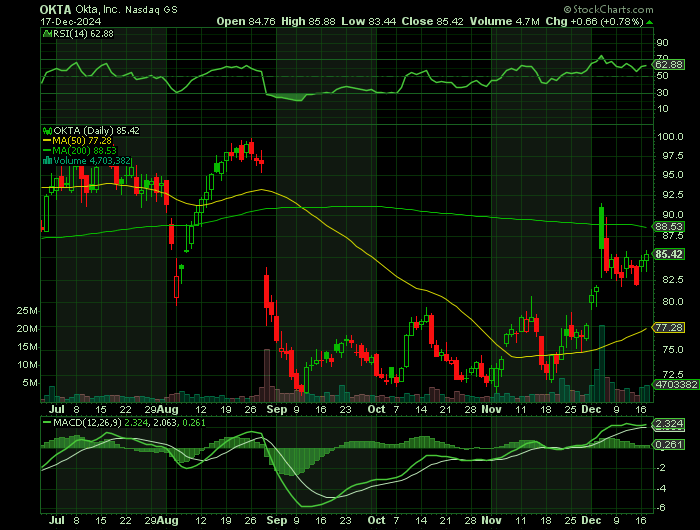The height and width of the screenshot is (530, 700).
Task: Click the MA(200) 88.53 legend text
Action: click(x=85, y=150)
